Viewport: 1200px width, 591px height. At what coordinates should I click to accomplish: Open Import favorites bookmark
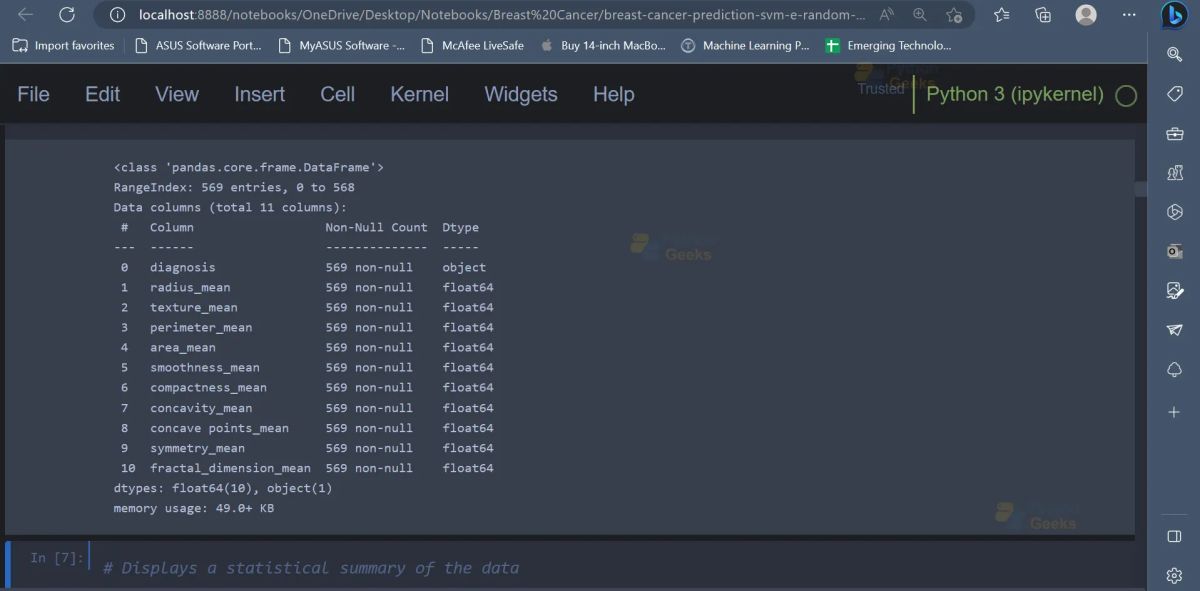click(x=63, y=46)
